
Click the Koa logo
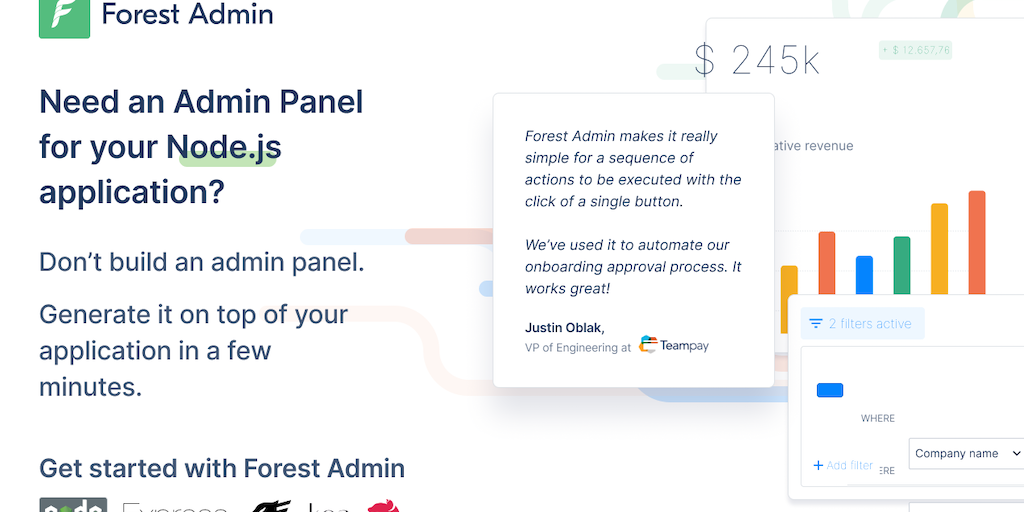click(x=328, y=507)
